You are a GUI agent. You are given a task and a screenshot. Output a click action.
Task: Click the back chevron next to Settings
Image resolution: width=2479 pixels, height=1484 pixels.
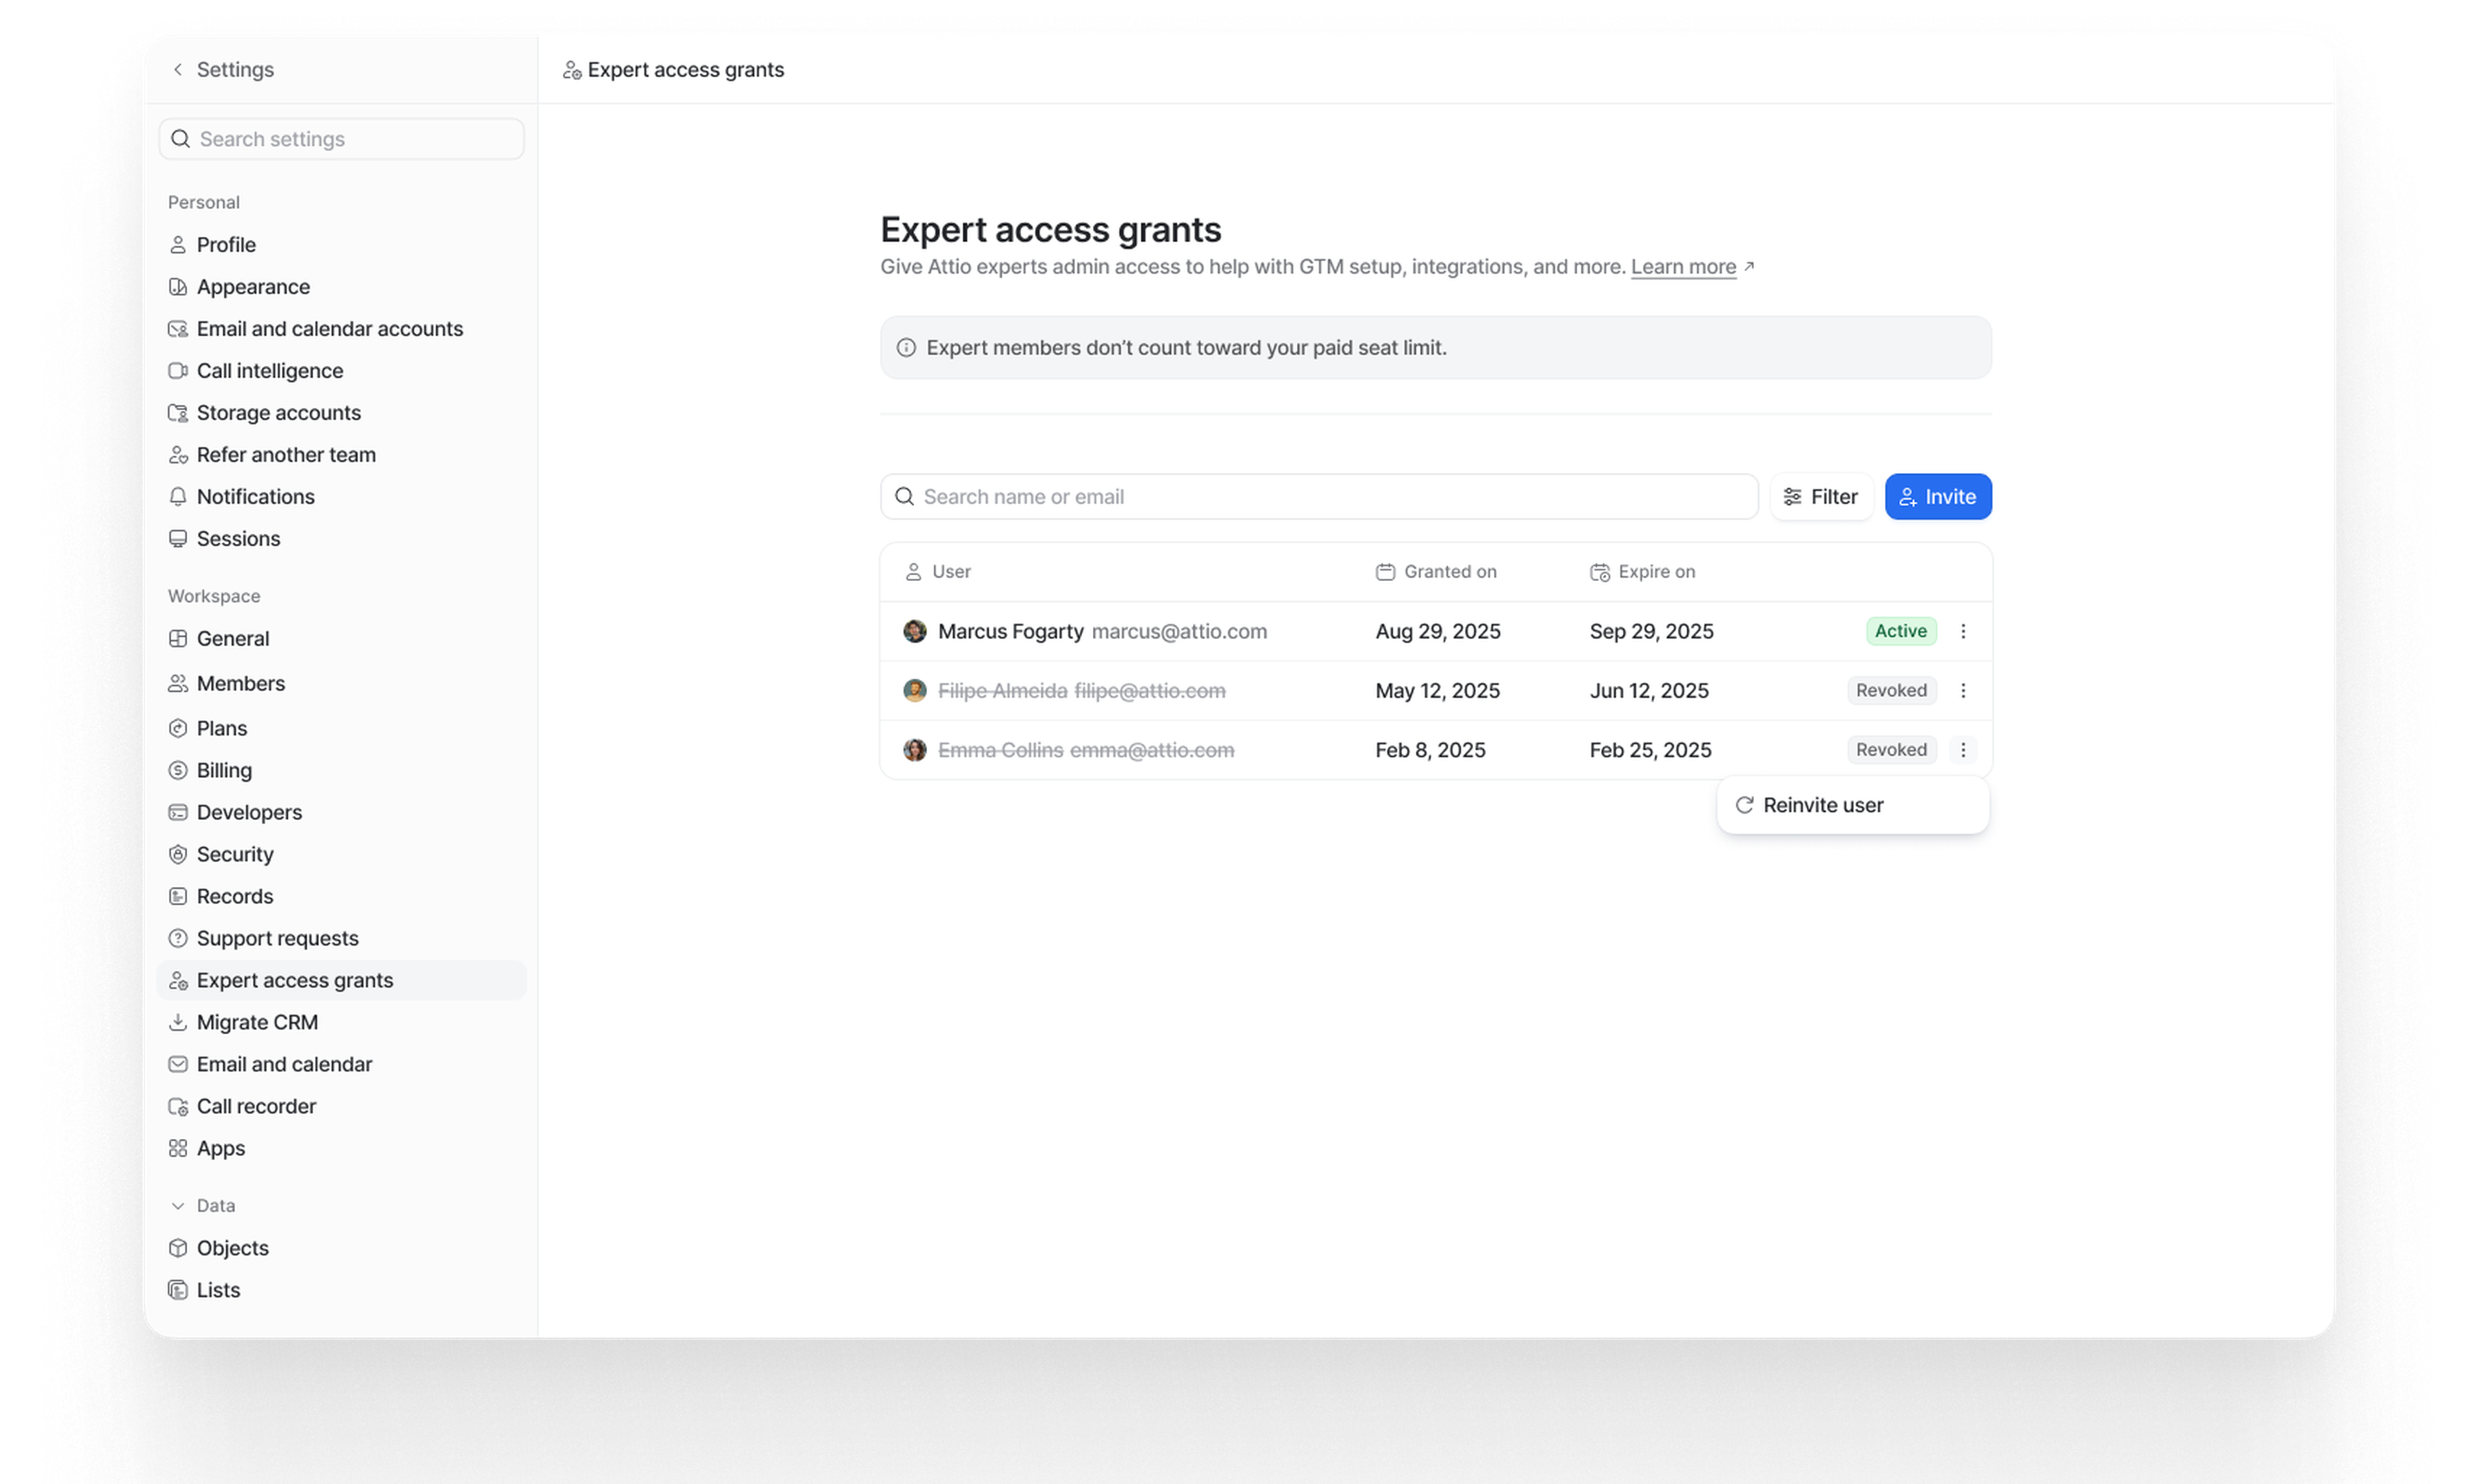point(178,69)
